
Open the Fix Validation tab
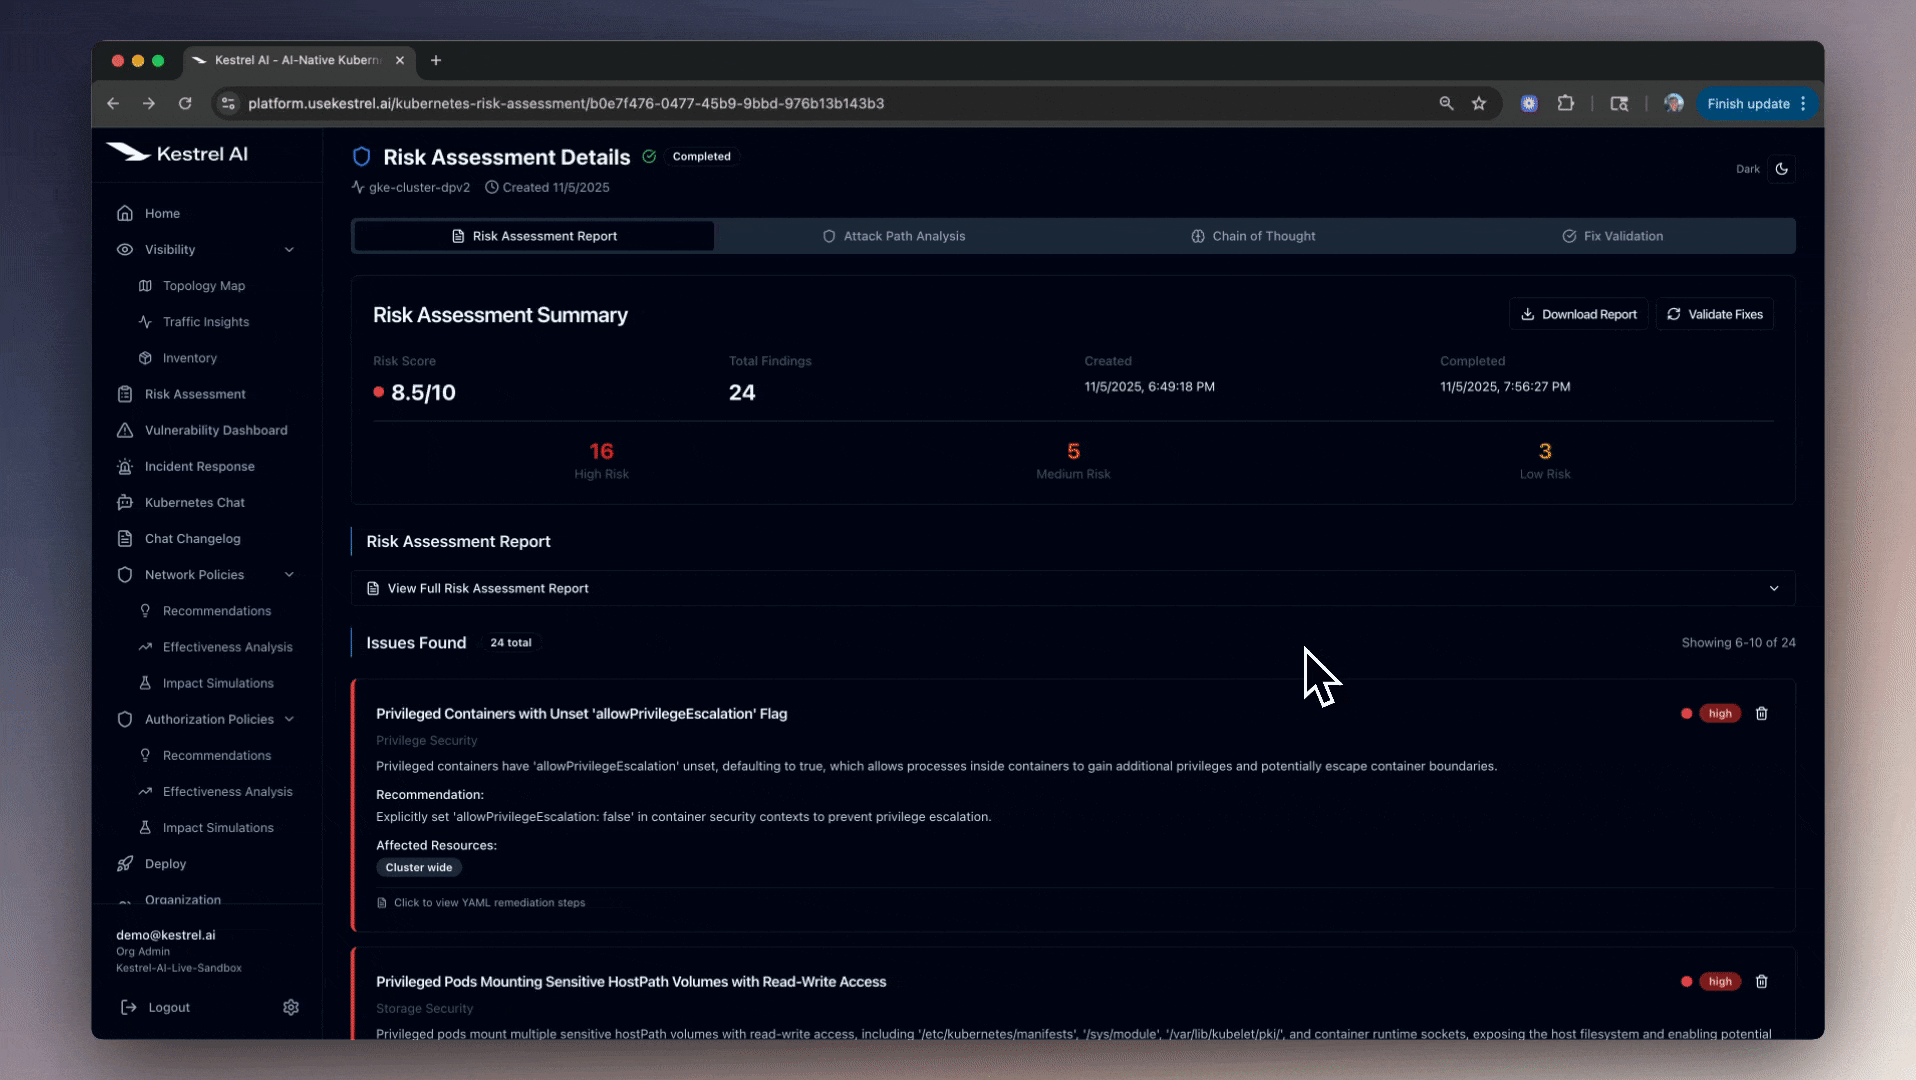pyautogui.click(x=1612, y=237)
